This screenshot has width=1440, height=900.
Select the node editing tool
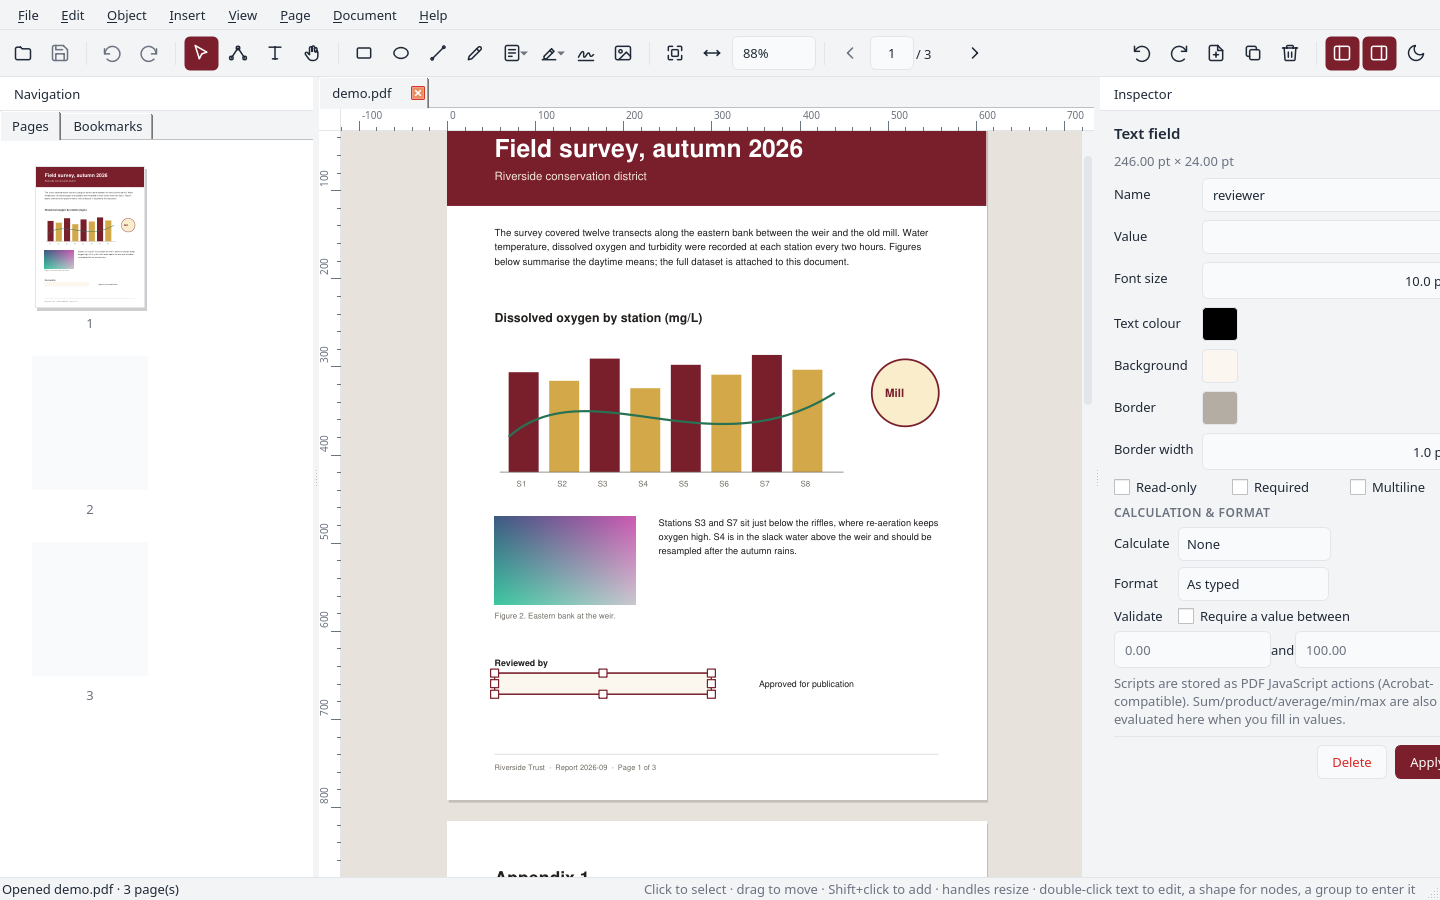coord(238,53)
